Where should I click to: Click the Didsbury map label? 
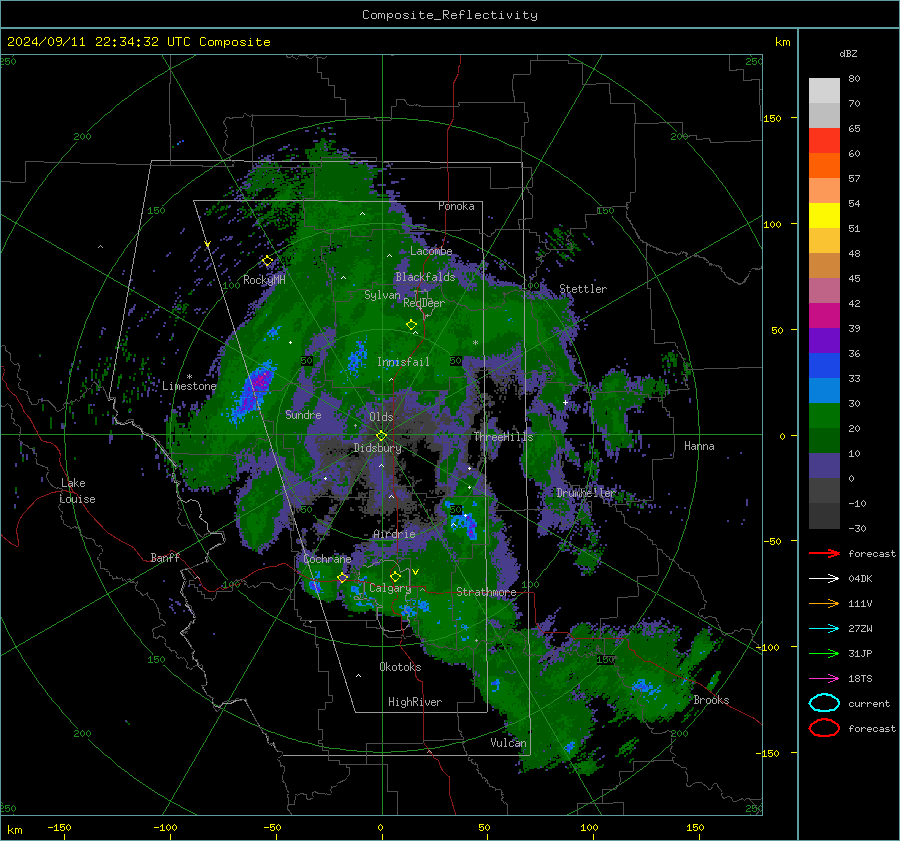377,448
